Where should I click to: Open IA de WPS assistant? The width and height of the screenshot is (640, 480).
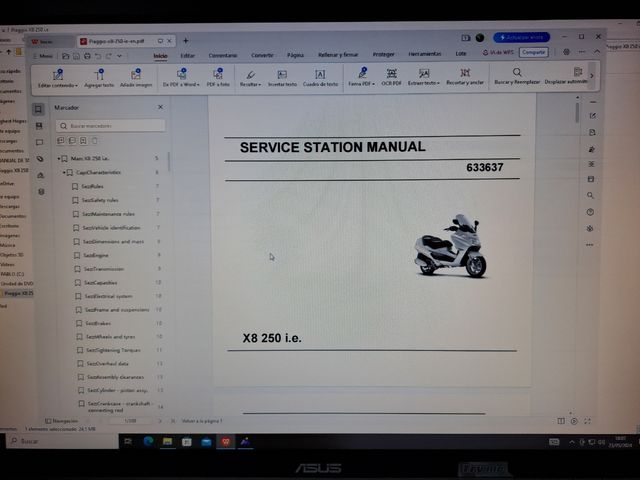(x=498, y=53)
